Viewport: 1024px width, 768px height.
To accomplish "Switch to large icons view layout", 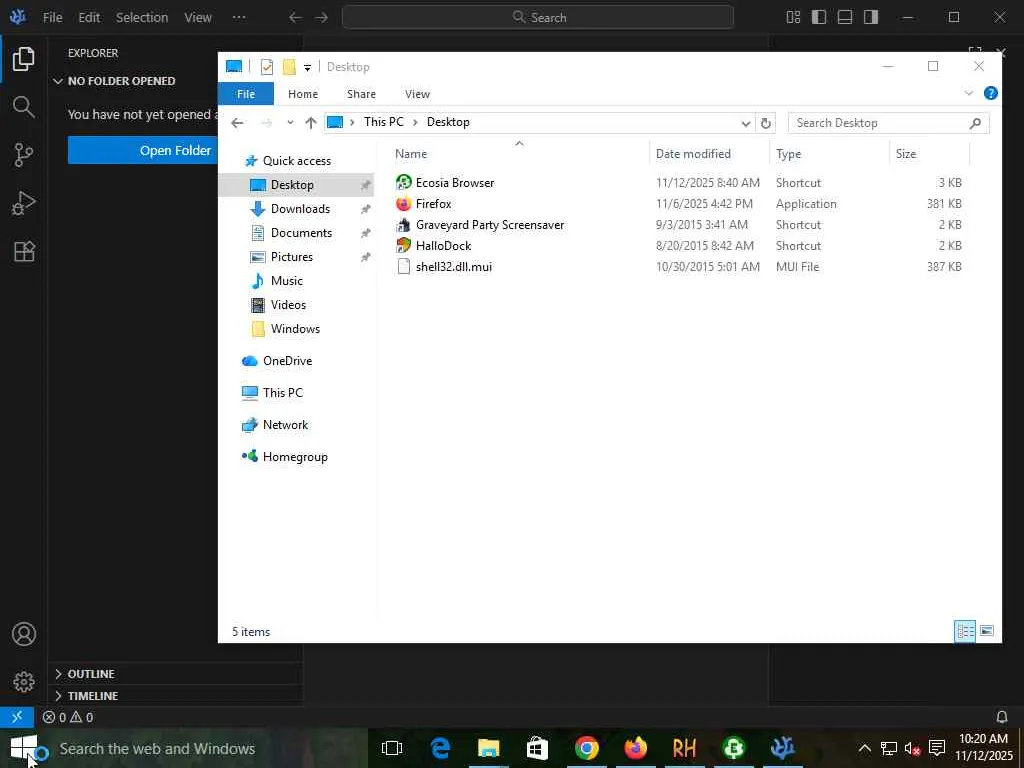I will tap(987, 632).
